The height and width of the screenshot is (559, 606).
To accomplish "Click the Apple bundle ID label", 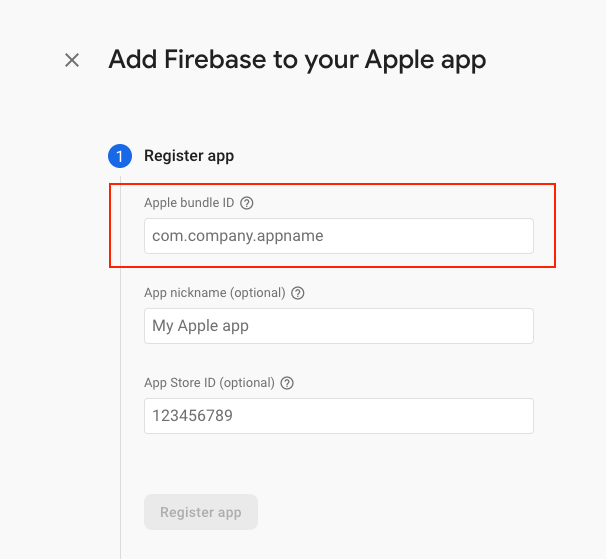I will pos(189,203).
